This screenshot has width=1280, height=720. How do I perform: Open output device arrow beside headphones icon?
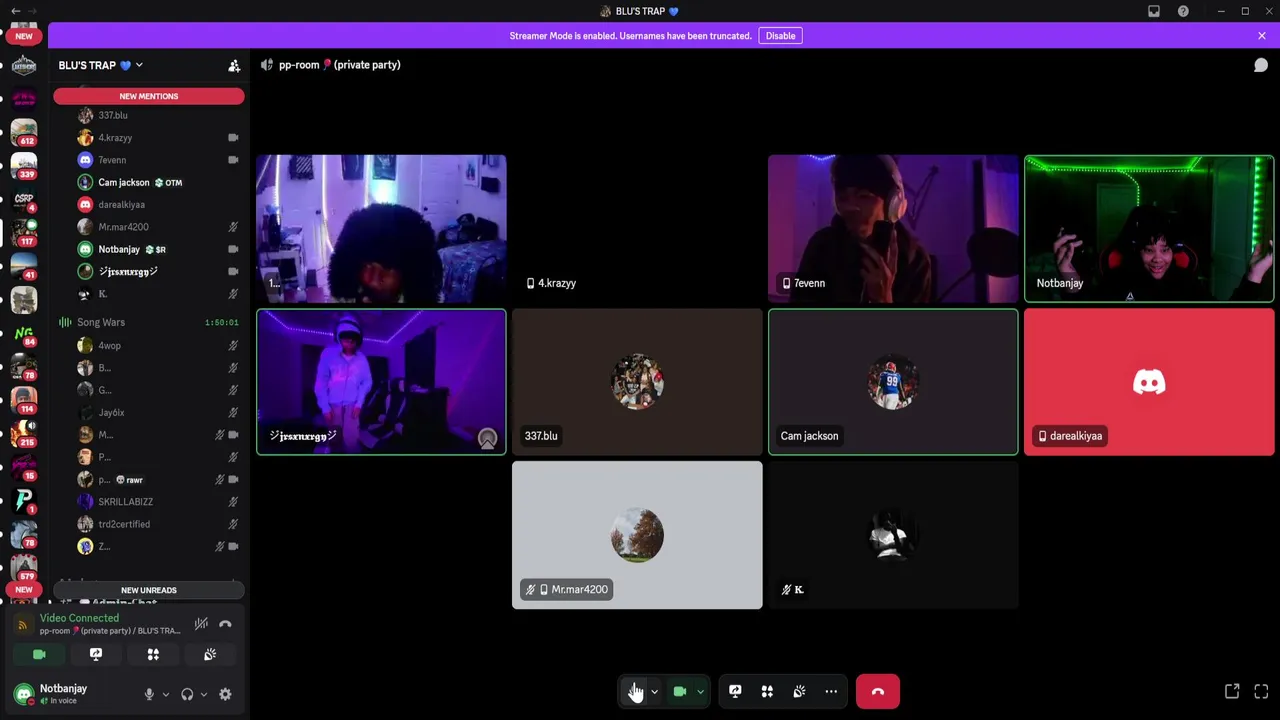point(203,694)
